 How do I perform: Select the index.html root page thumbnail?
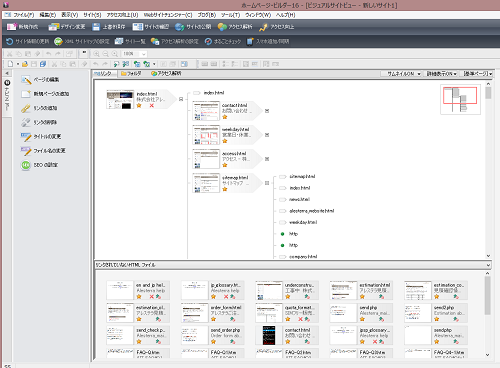click(120, 99)
